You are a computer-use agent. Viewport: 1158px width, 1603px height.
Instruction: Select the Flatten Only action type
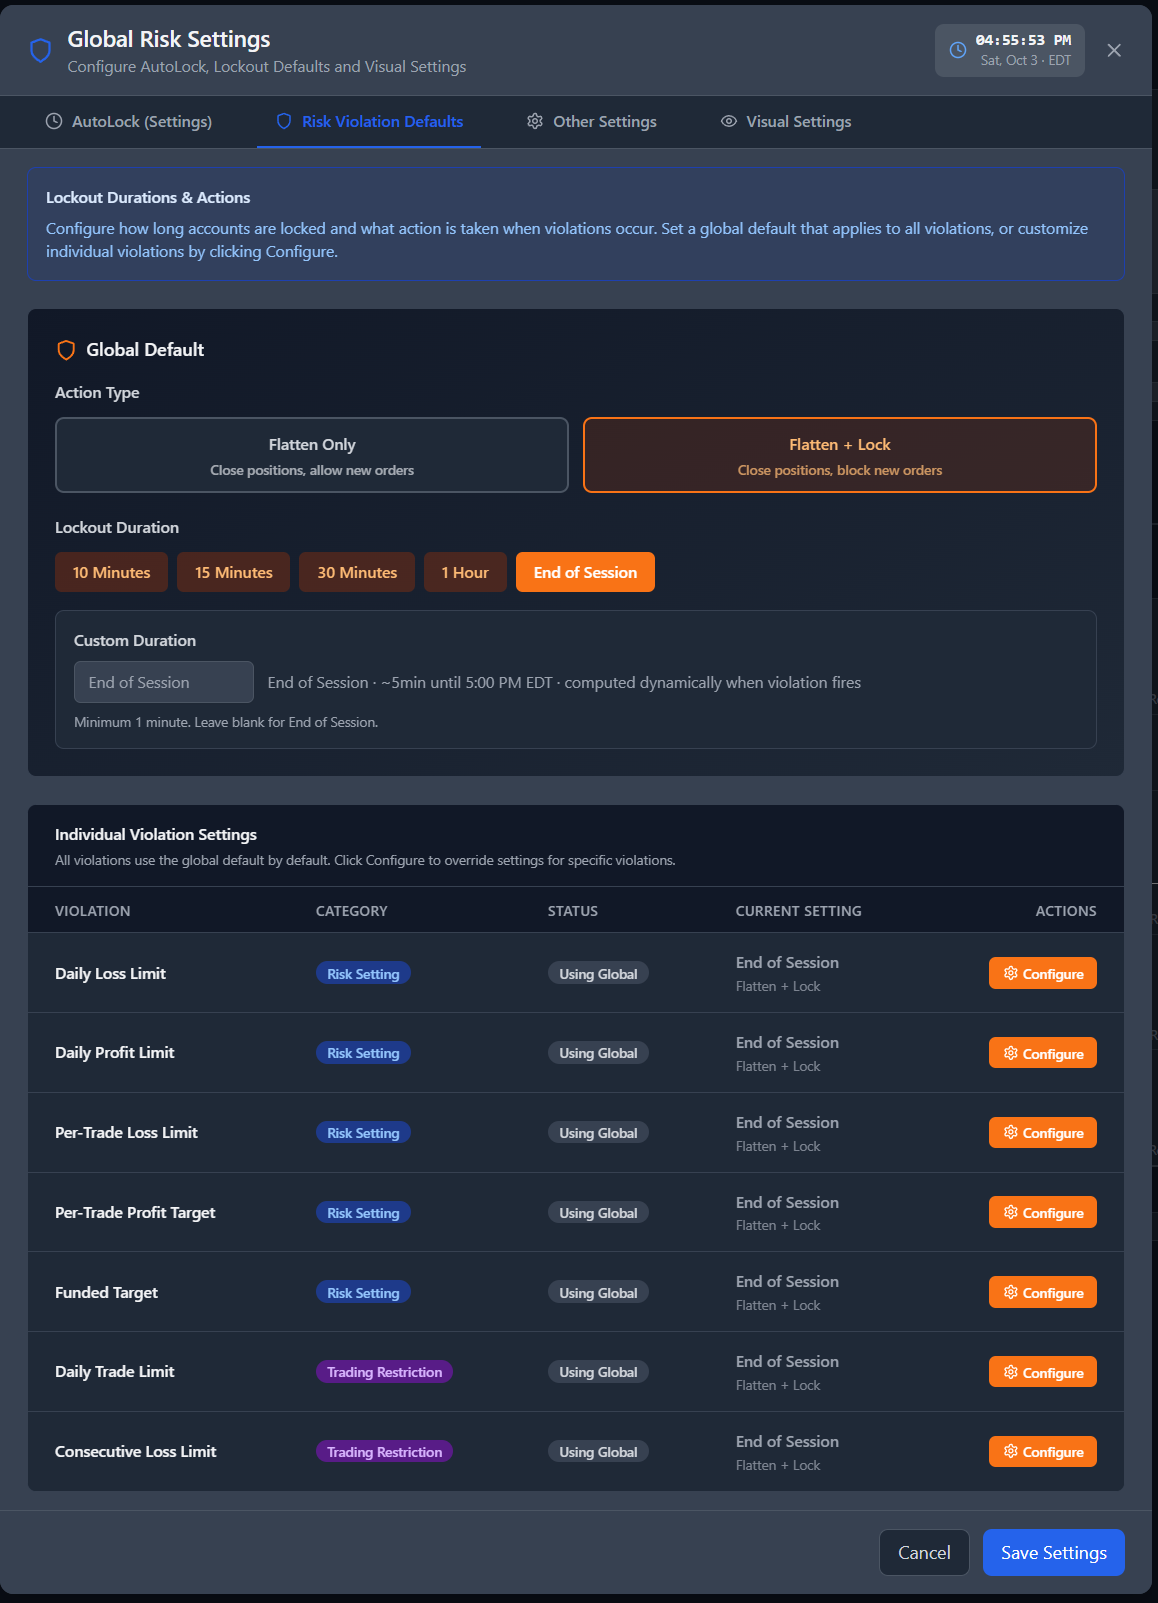click(312, 455)
